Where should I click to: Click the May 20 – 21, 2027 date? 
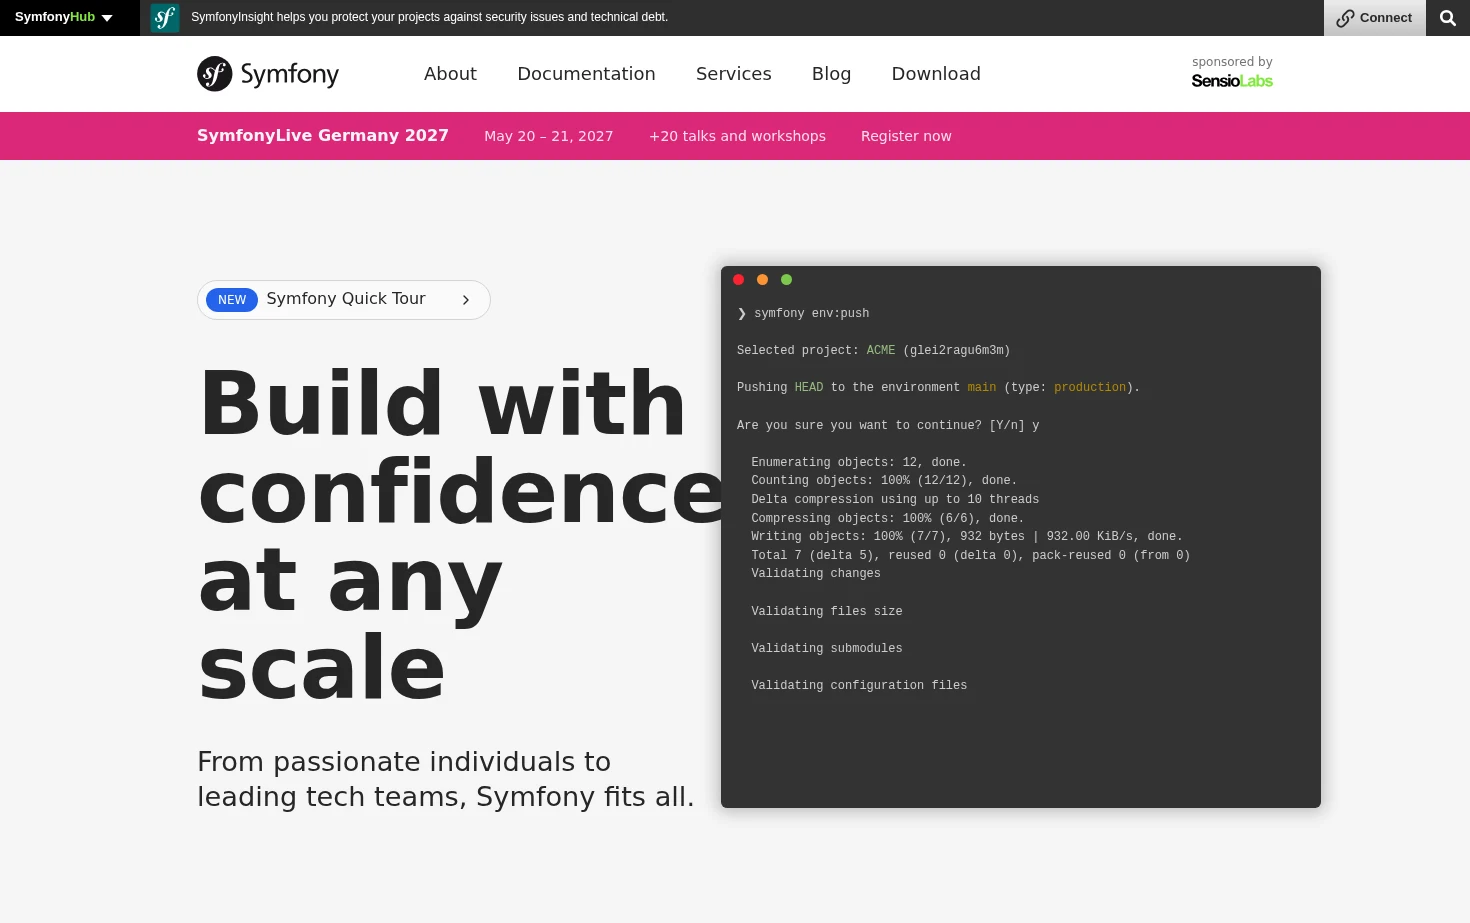pyautogui.click(x=549, y=136)
